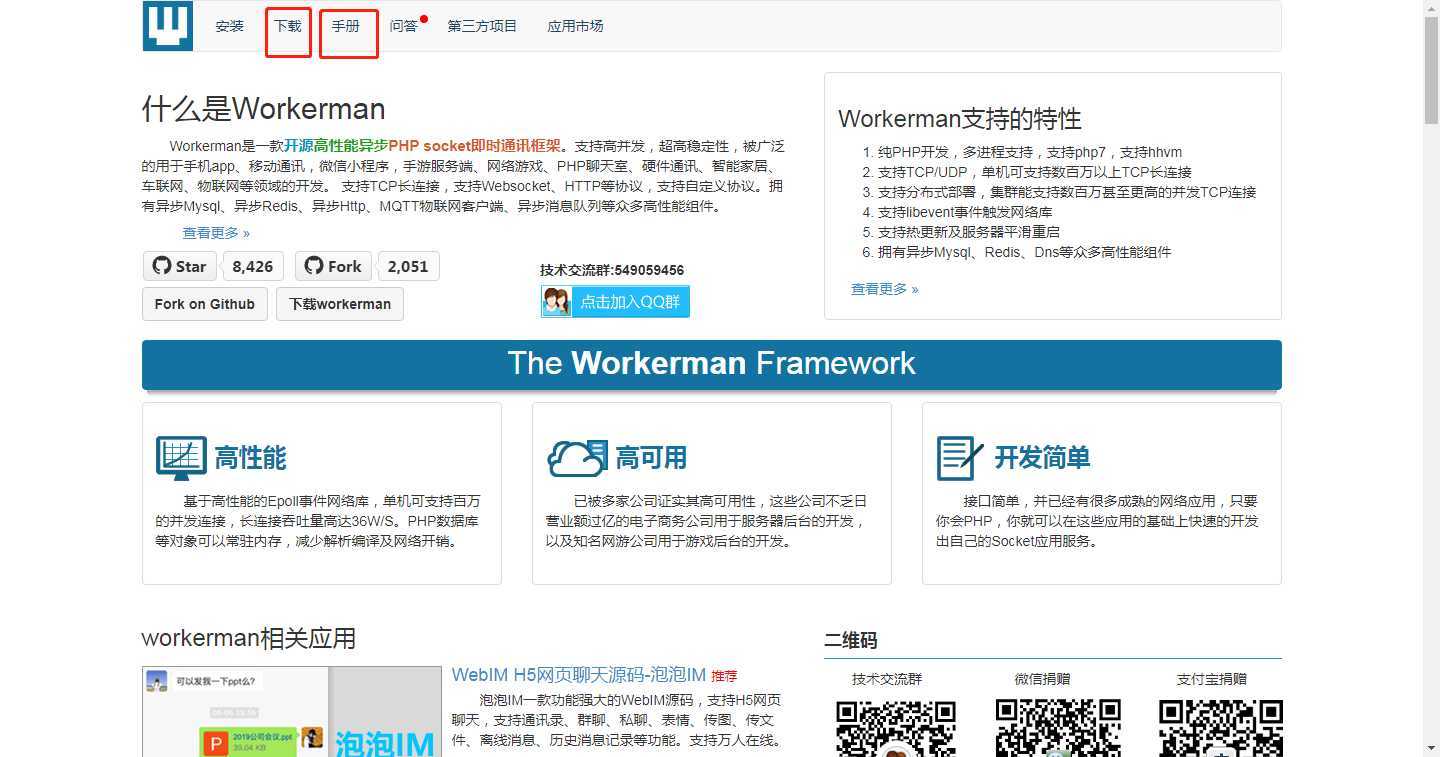Image resolution: width=1440 pixels, height=757 pixels.
Task: Click the 高可用 heading
Action: point(651,458)
